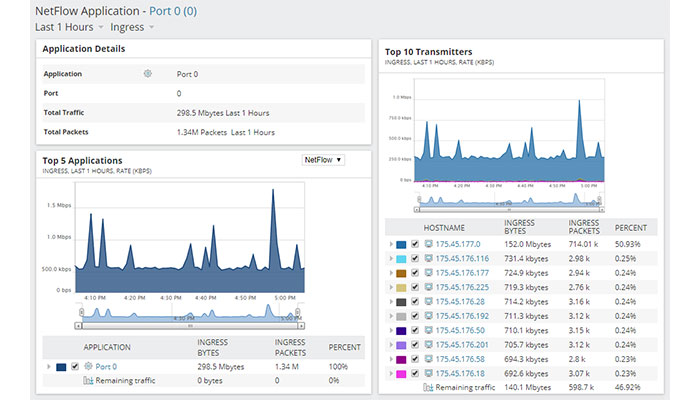Click the gear icon beside Port 0 link
This screenshot has width=700, height=400.
pyautogui.click(x=88, y=367)
